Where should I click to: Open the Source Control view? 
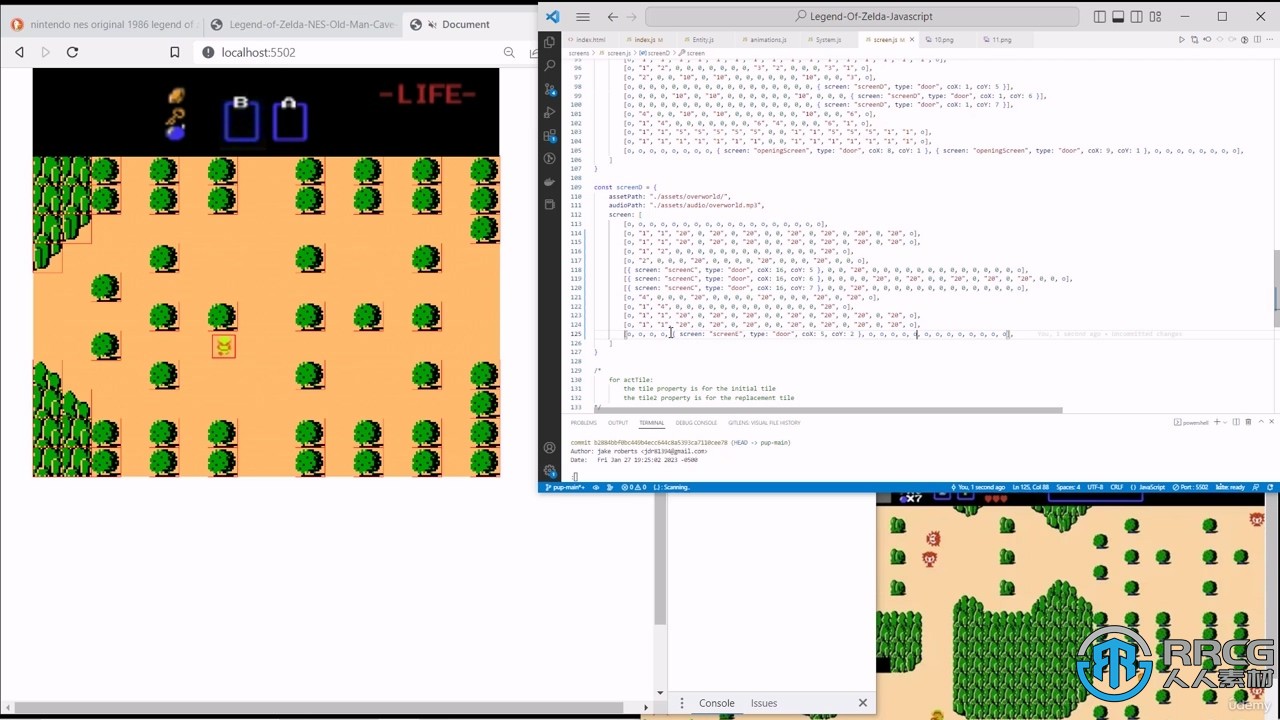click(x=550, y=89)
